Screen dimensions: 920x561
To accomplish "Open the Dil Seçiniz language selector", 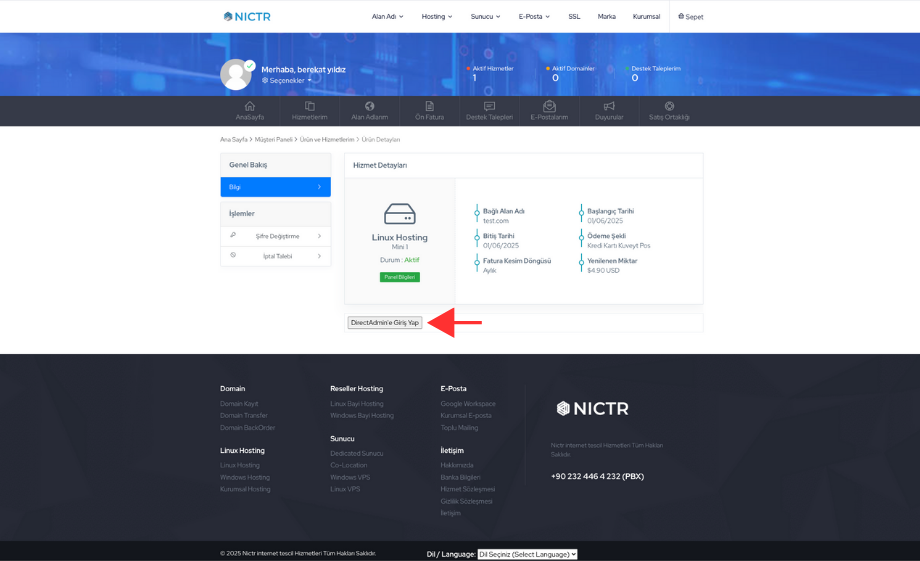I will [x=527, y=554].
